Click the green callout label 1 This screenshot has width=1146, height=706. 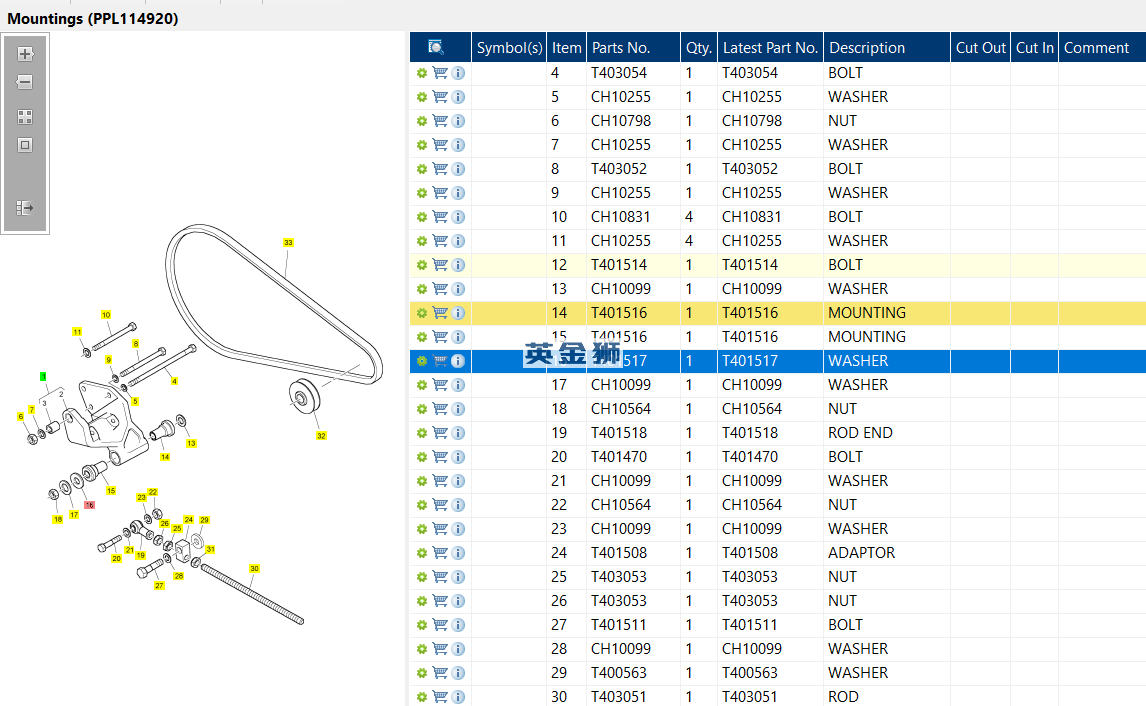(x=43, y=376)
